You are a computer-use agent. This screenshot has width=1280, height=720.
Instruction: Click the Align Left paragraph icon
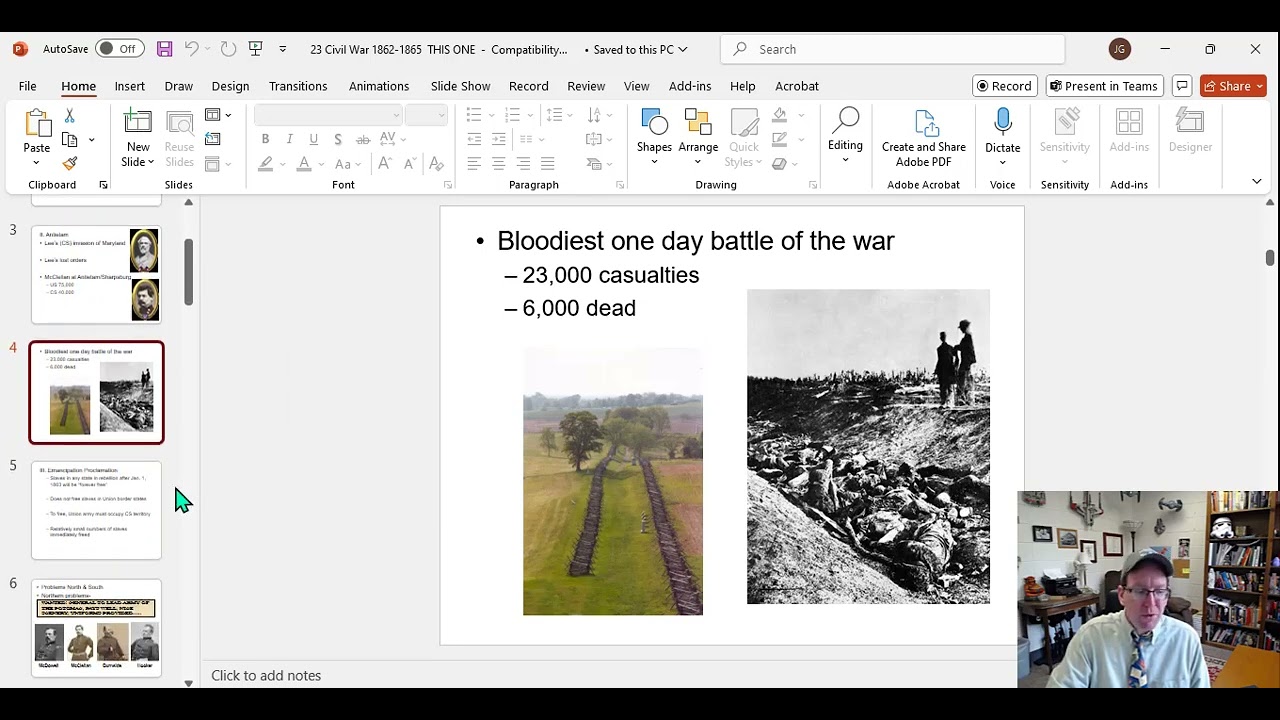click(x=474, y=163)
